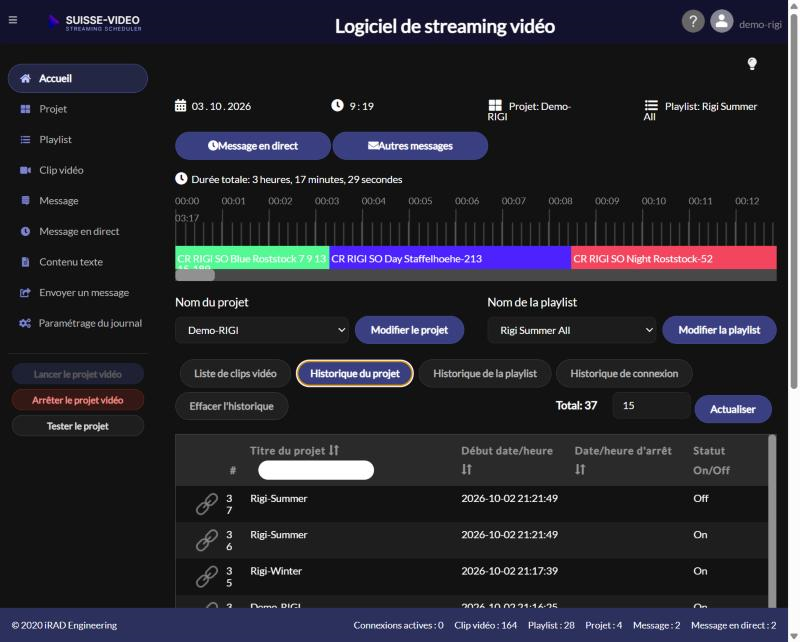This screenshot has width=800, height=642.
Task: Click Lancer le projet vidéo button
Action: [78, 374]
